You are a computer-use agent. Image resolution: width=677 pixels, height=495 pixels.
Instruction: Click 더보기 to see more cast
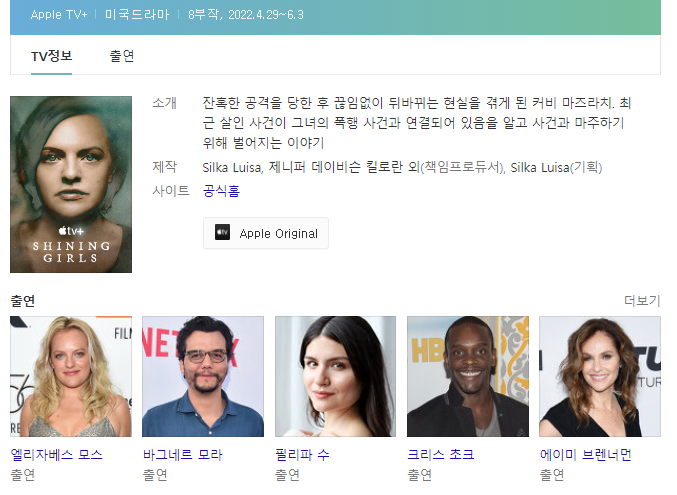pyautogui.click(x=642, y=301)
